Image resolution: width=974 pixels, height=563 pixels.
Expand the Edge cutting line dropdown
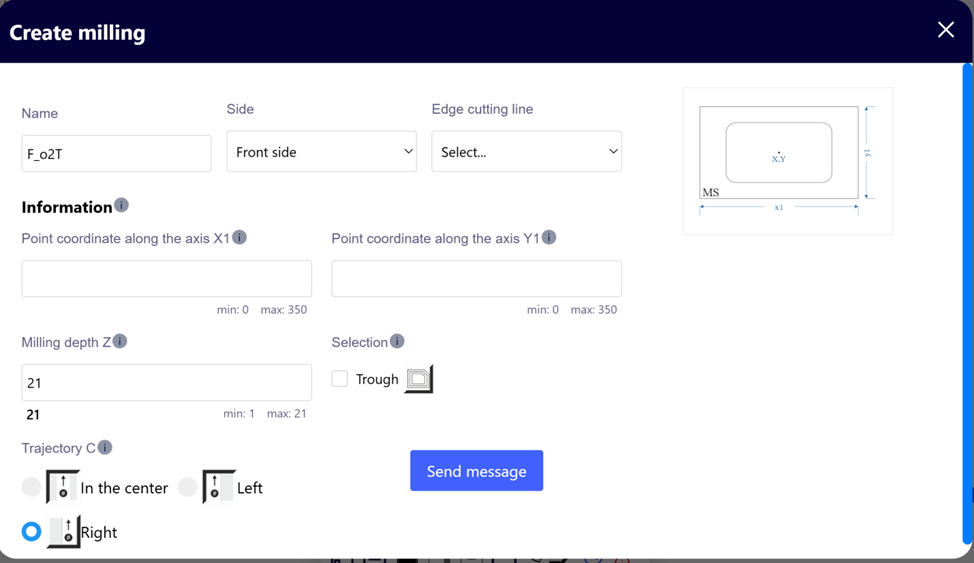[x=526, y=152]
